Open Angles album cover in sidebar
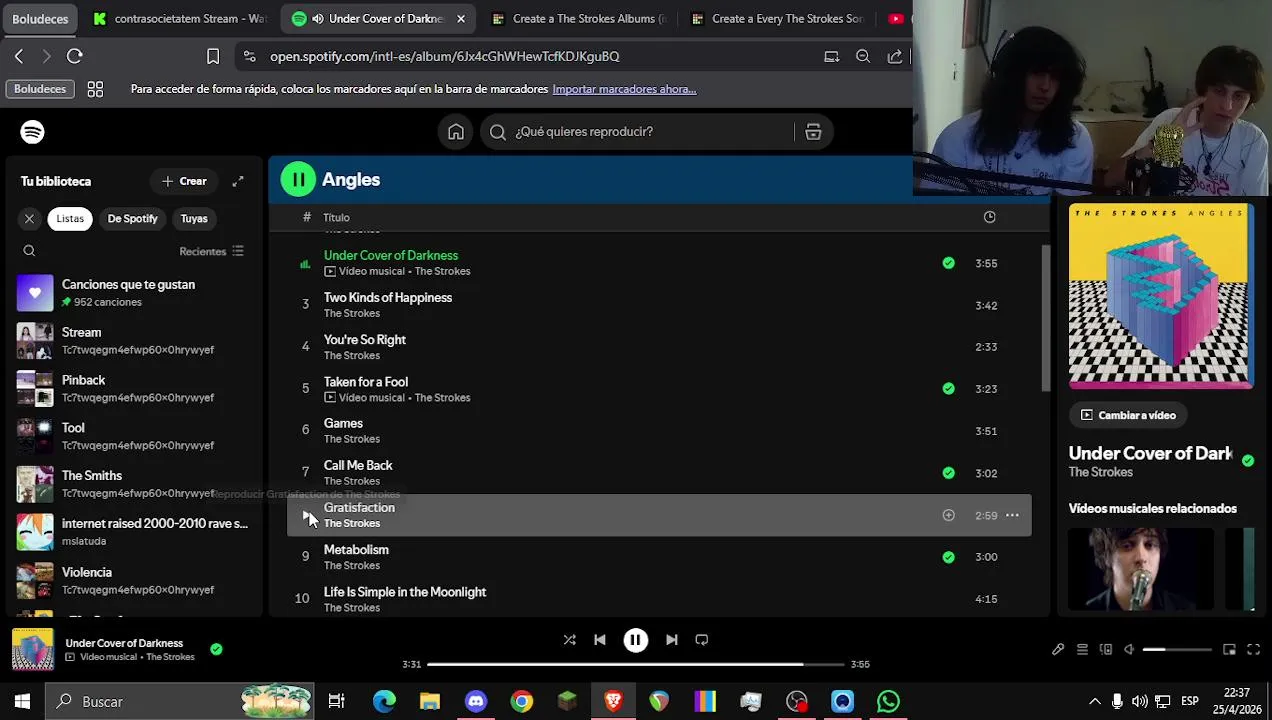Image resolution: width=1272 pixels, height=720 pixels. pos(1160,296)
